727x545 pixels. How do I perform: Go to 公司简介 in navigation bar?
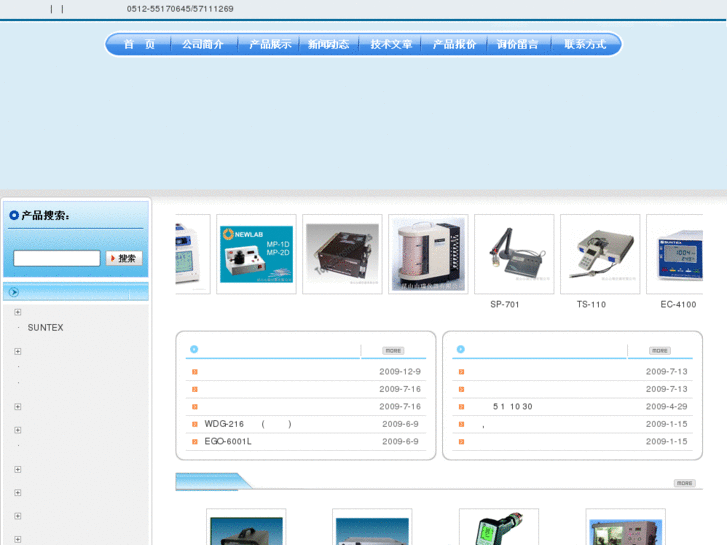[203, 44]
